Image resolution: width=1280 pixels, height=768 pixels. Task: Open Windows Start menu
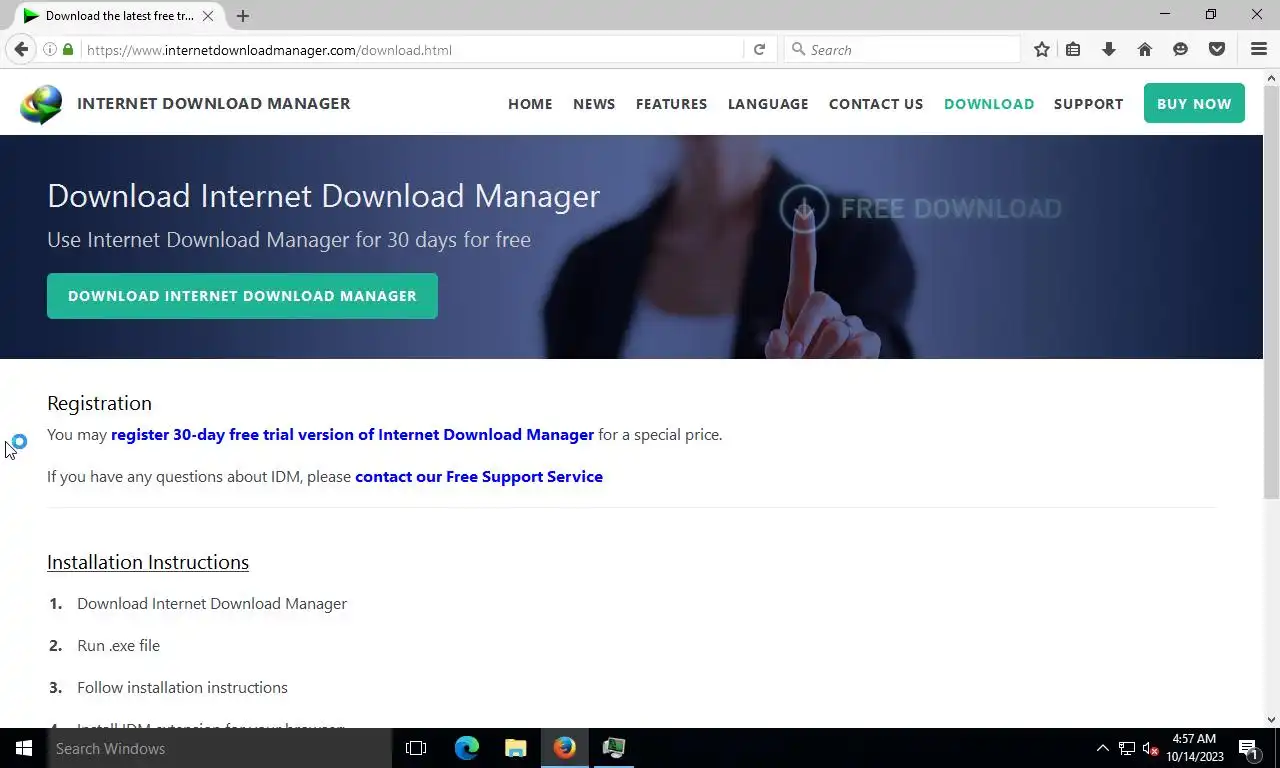(x=24, y=748)
